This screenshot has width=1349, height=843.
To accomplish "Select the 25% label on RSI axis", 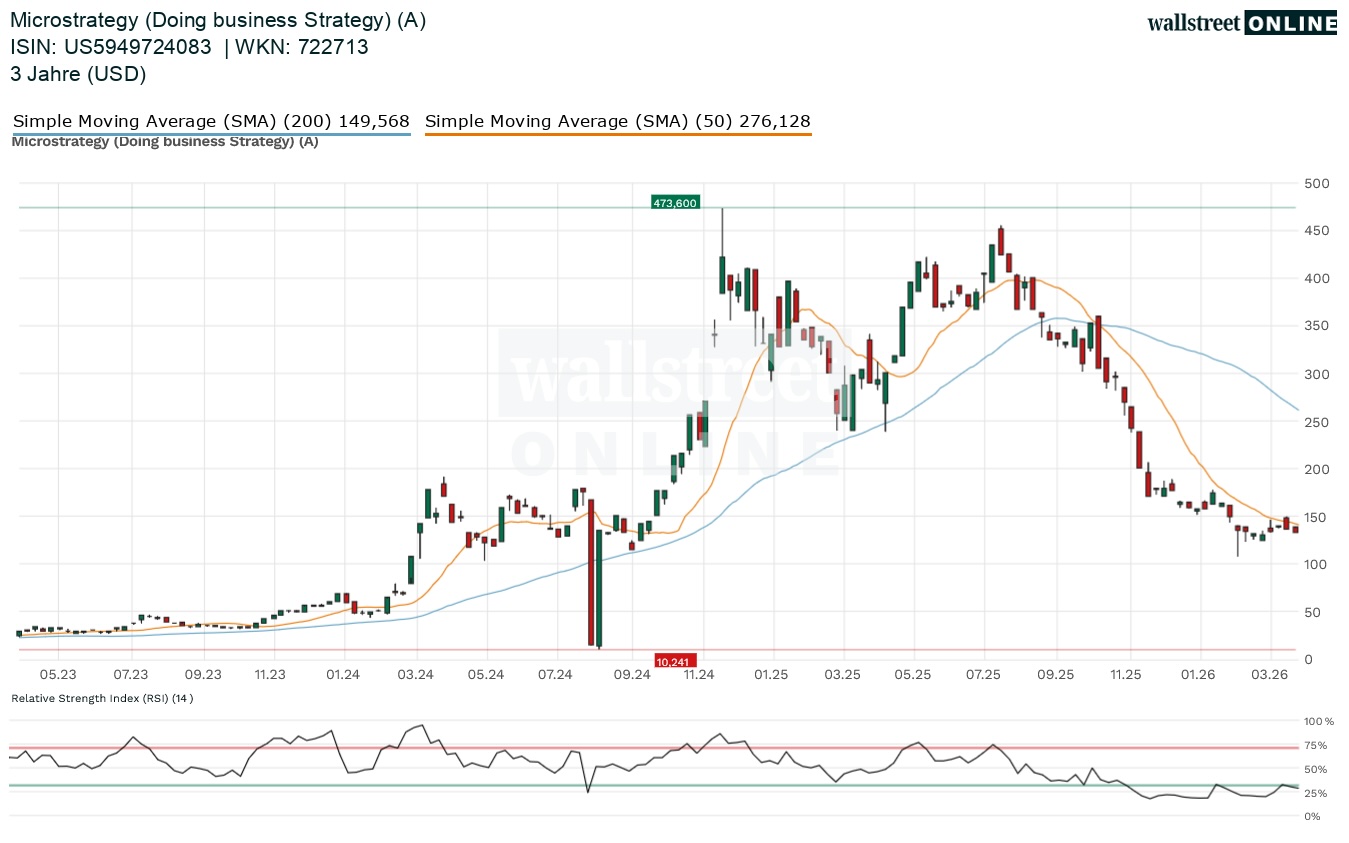I will point(1315,793).
